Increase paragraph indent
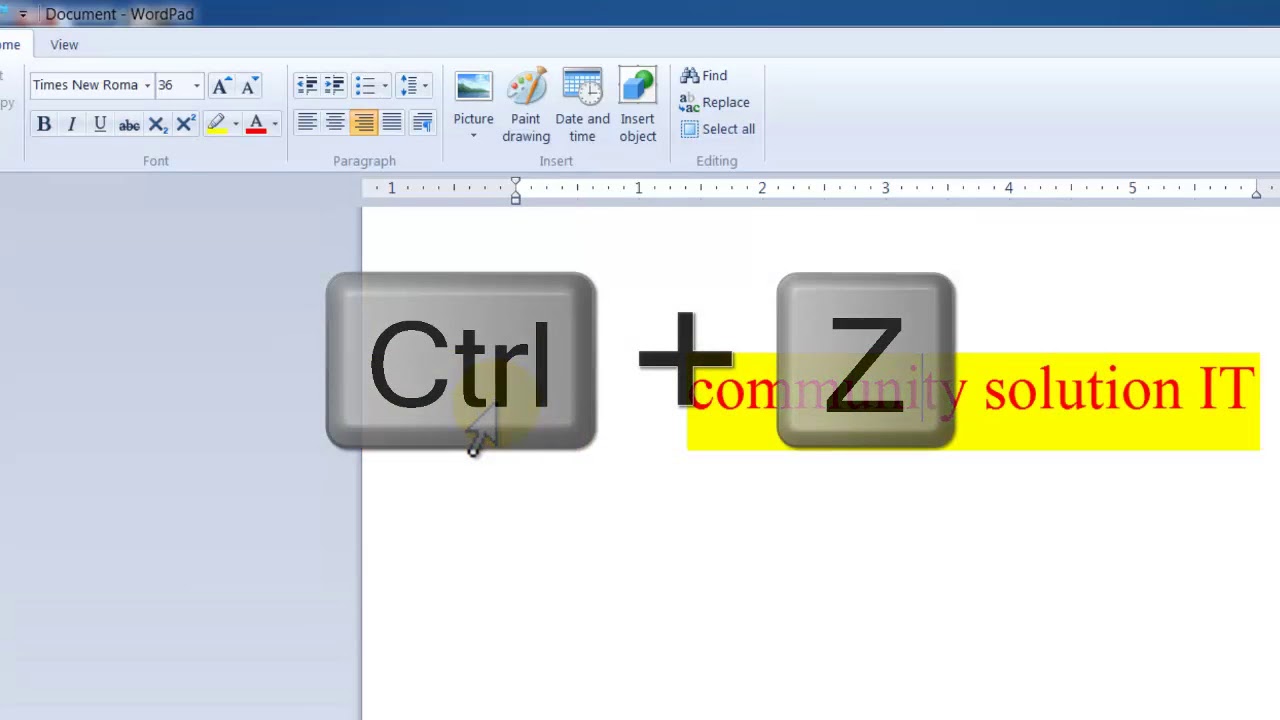This screenshot has width=1280, height=720. [335, 85]
